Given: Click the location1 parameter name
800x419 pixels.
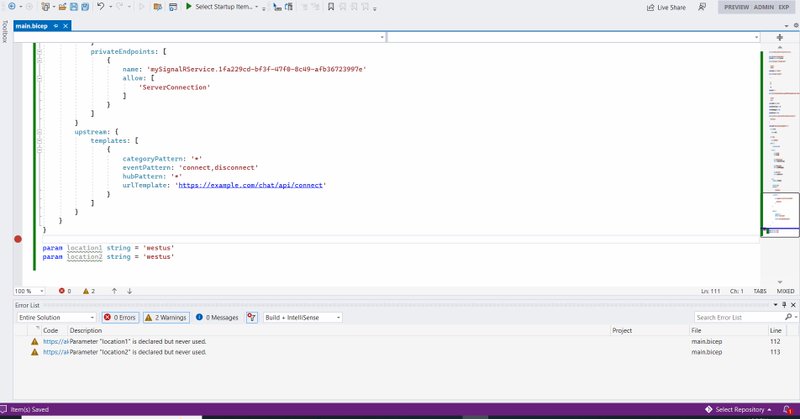Looking at the screenshot, I should point(84,248).
